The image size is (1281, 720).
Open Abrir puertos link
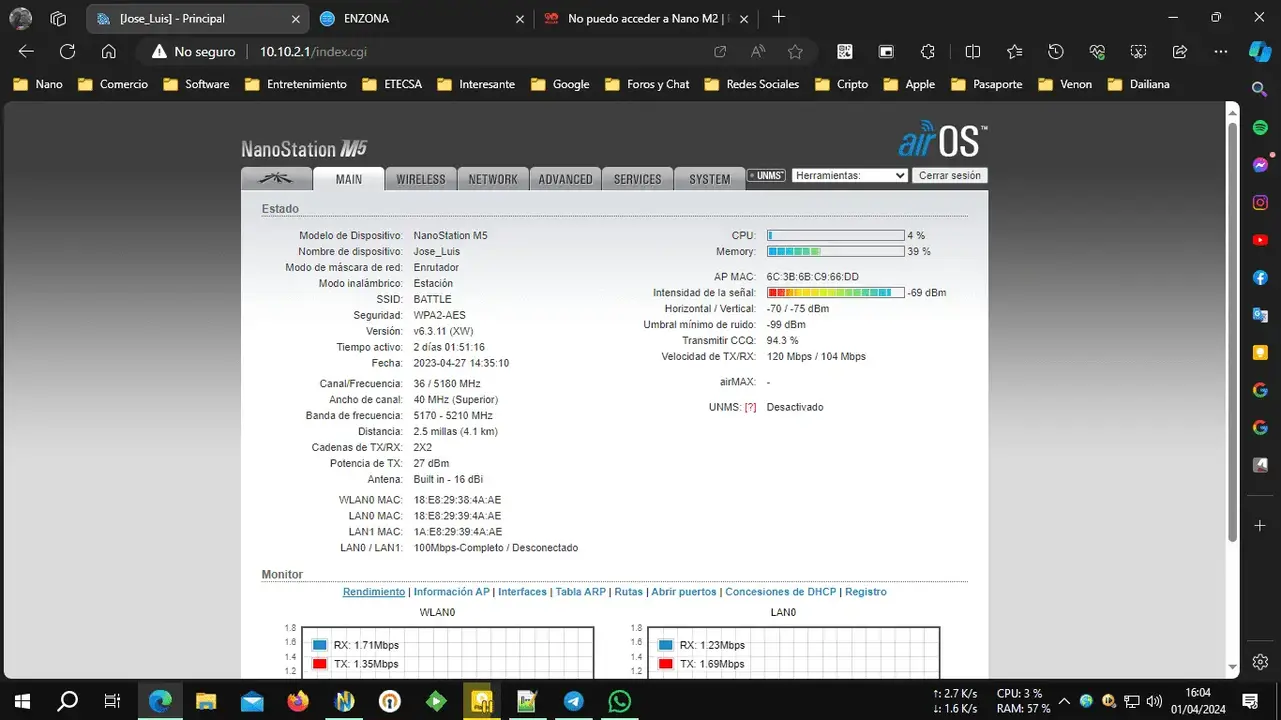[x=684, y=592]
